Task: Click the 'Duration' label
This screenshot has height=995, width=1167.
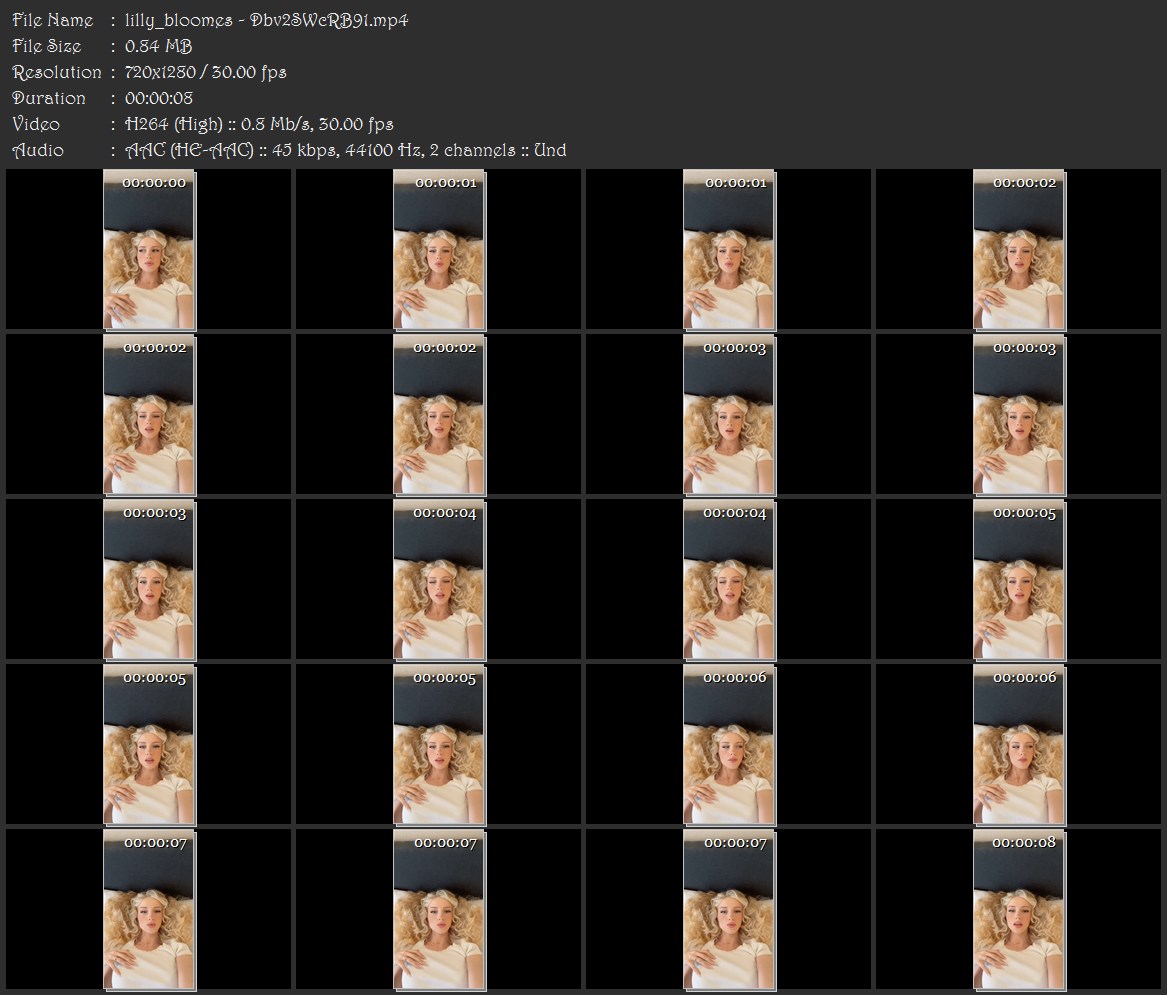Action: (49, 98)
